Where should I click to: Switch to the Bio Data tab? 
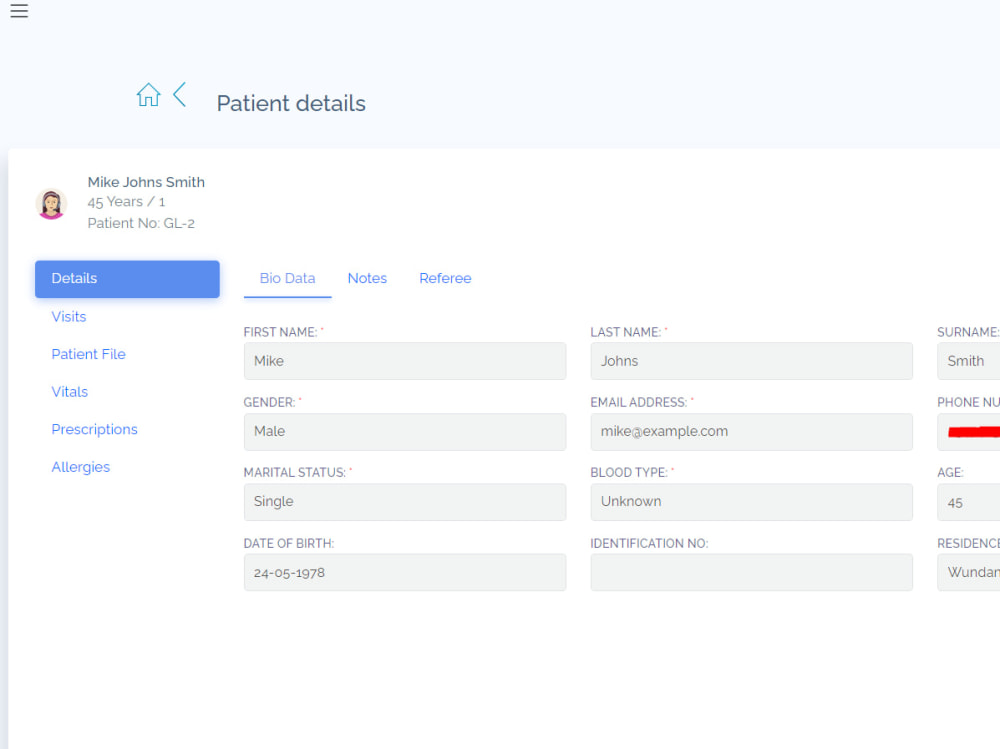point(288,279)
